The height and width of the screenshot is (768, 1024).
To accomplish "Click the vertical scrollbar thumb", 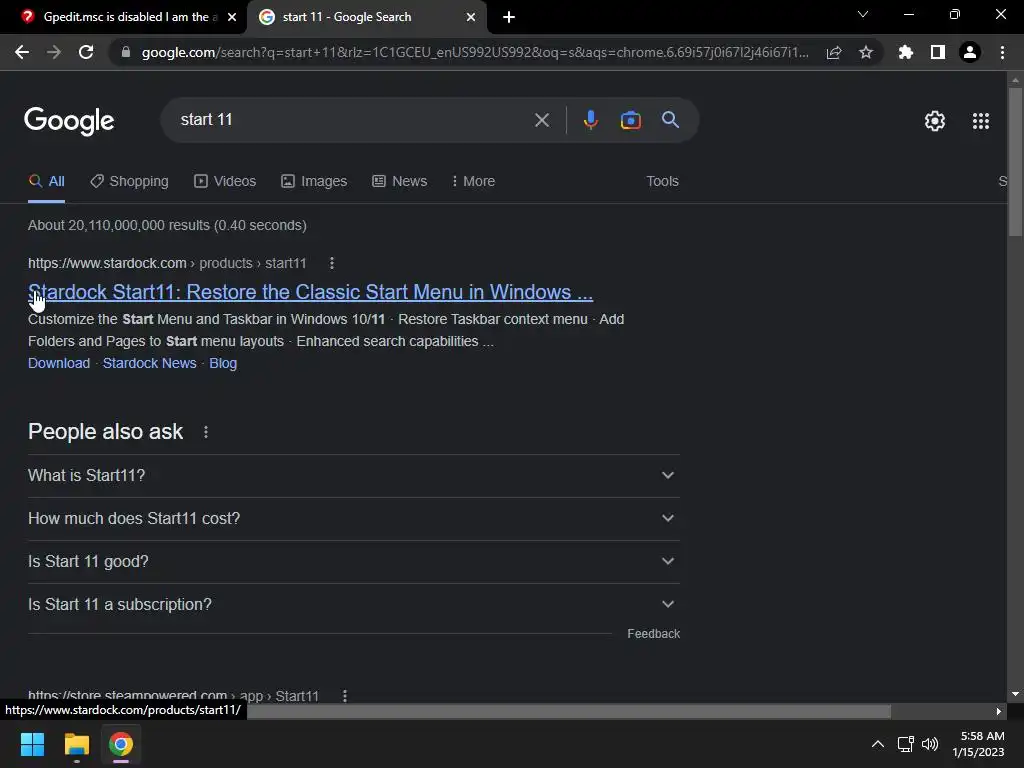I will pyautogui.click(x=1015, y=161).
